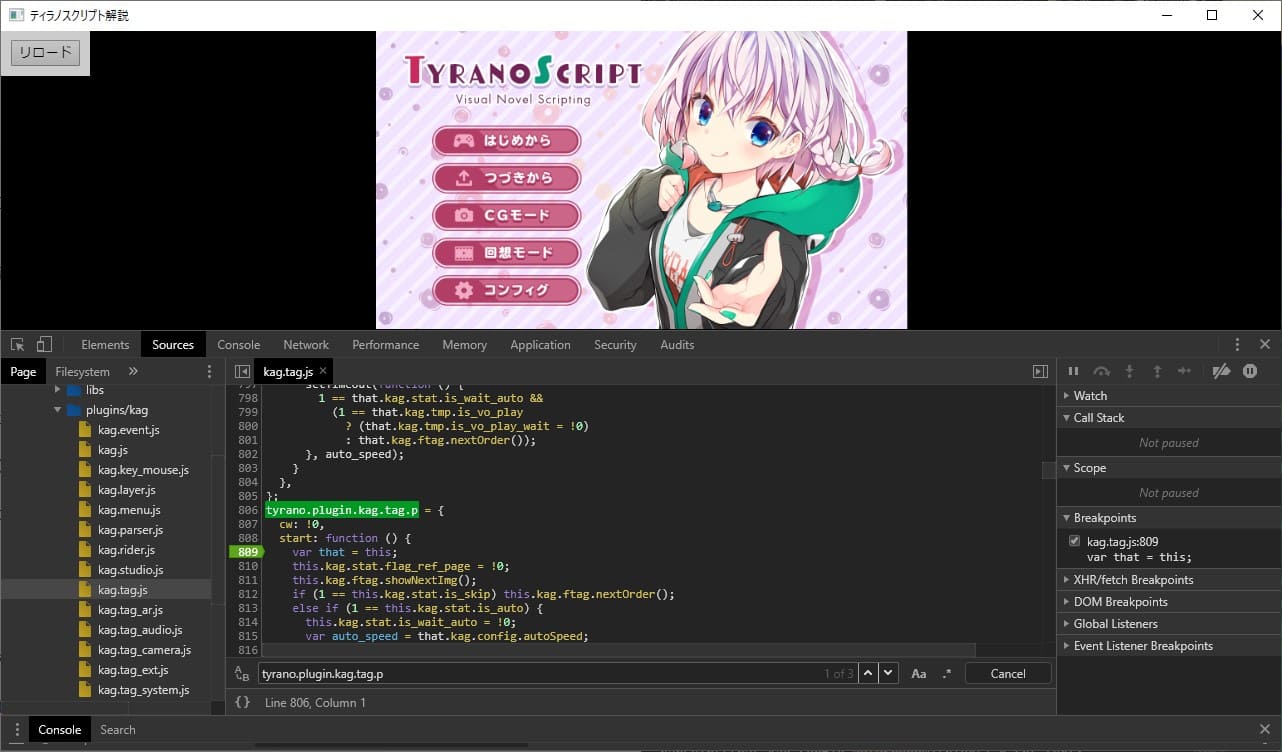Hide the file navigator pane
Image resolution: width=1282 pixels, height=752 pixels.
[242, 372]
